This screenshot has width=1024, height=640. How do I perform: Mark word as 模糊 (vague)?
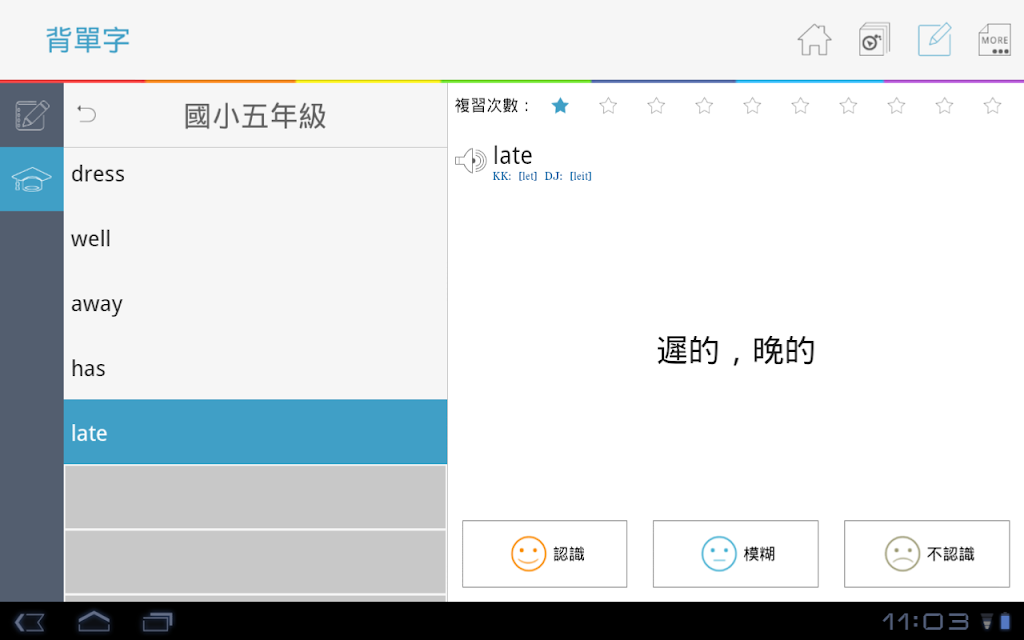tap(735, 554)
